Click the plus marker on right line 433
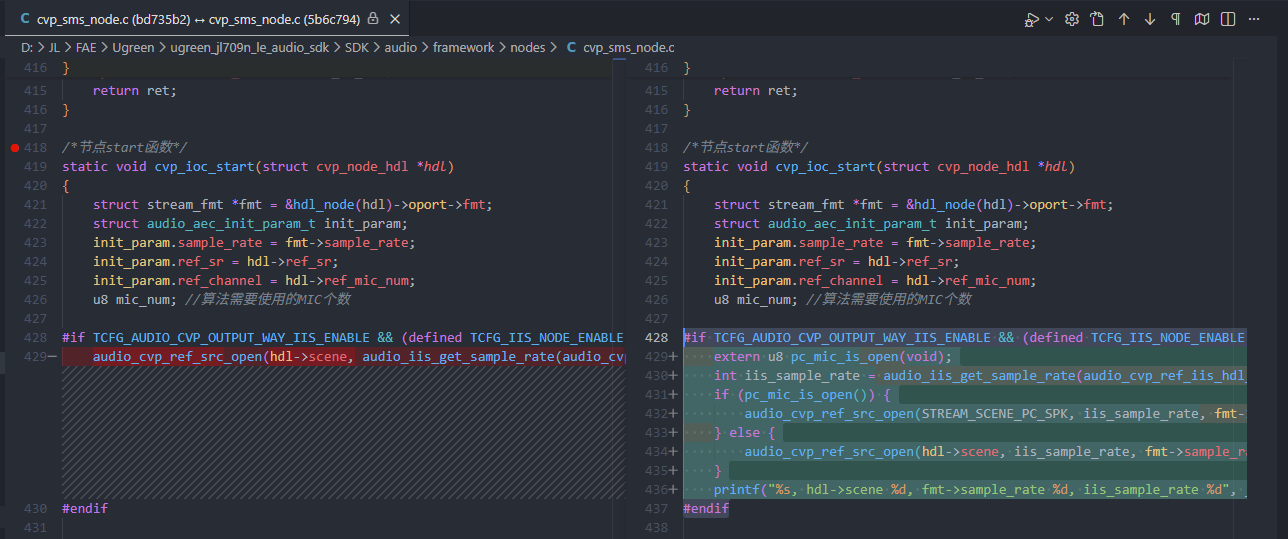The image size is (1288, 539). point(674,433)
